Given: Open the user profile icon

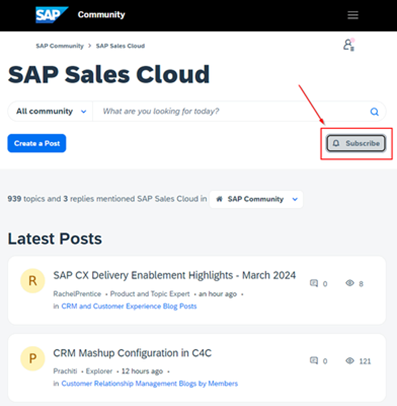Looking at the screenshot, I should click(x=349, y=45).
